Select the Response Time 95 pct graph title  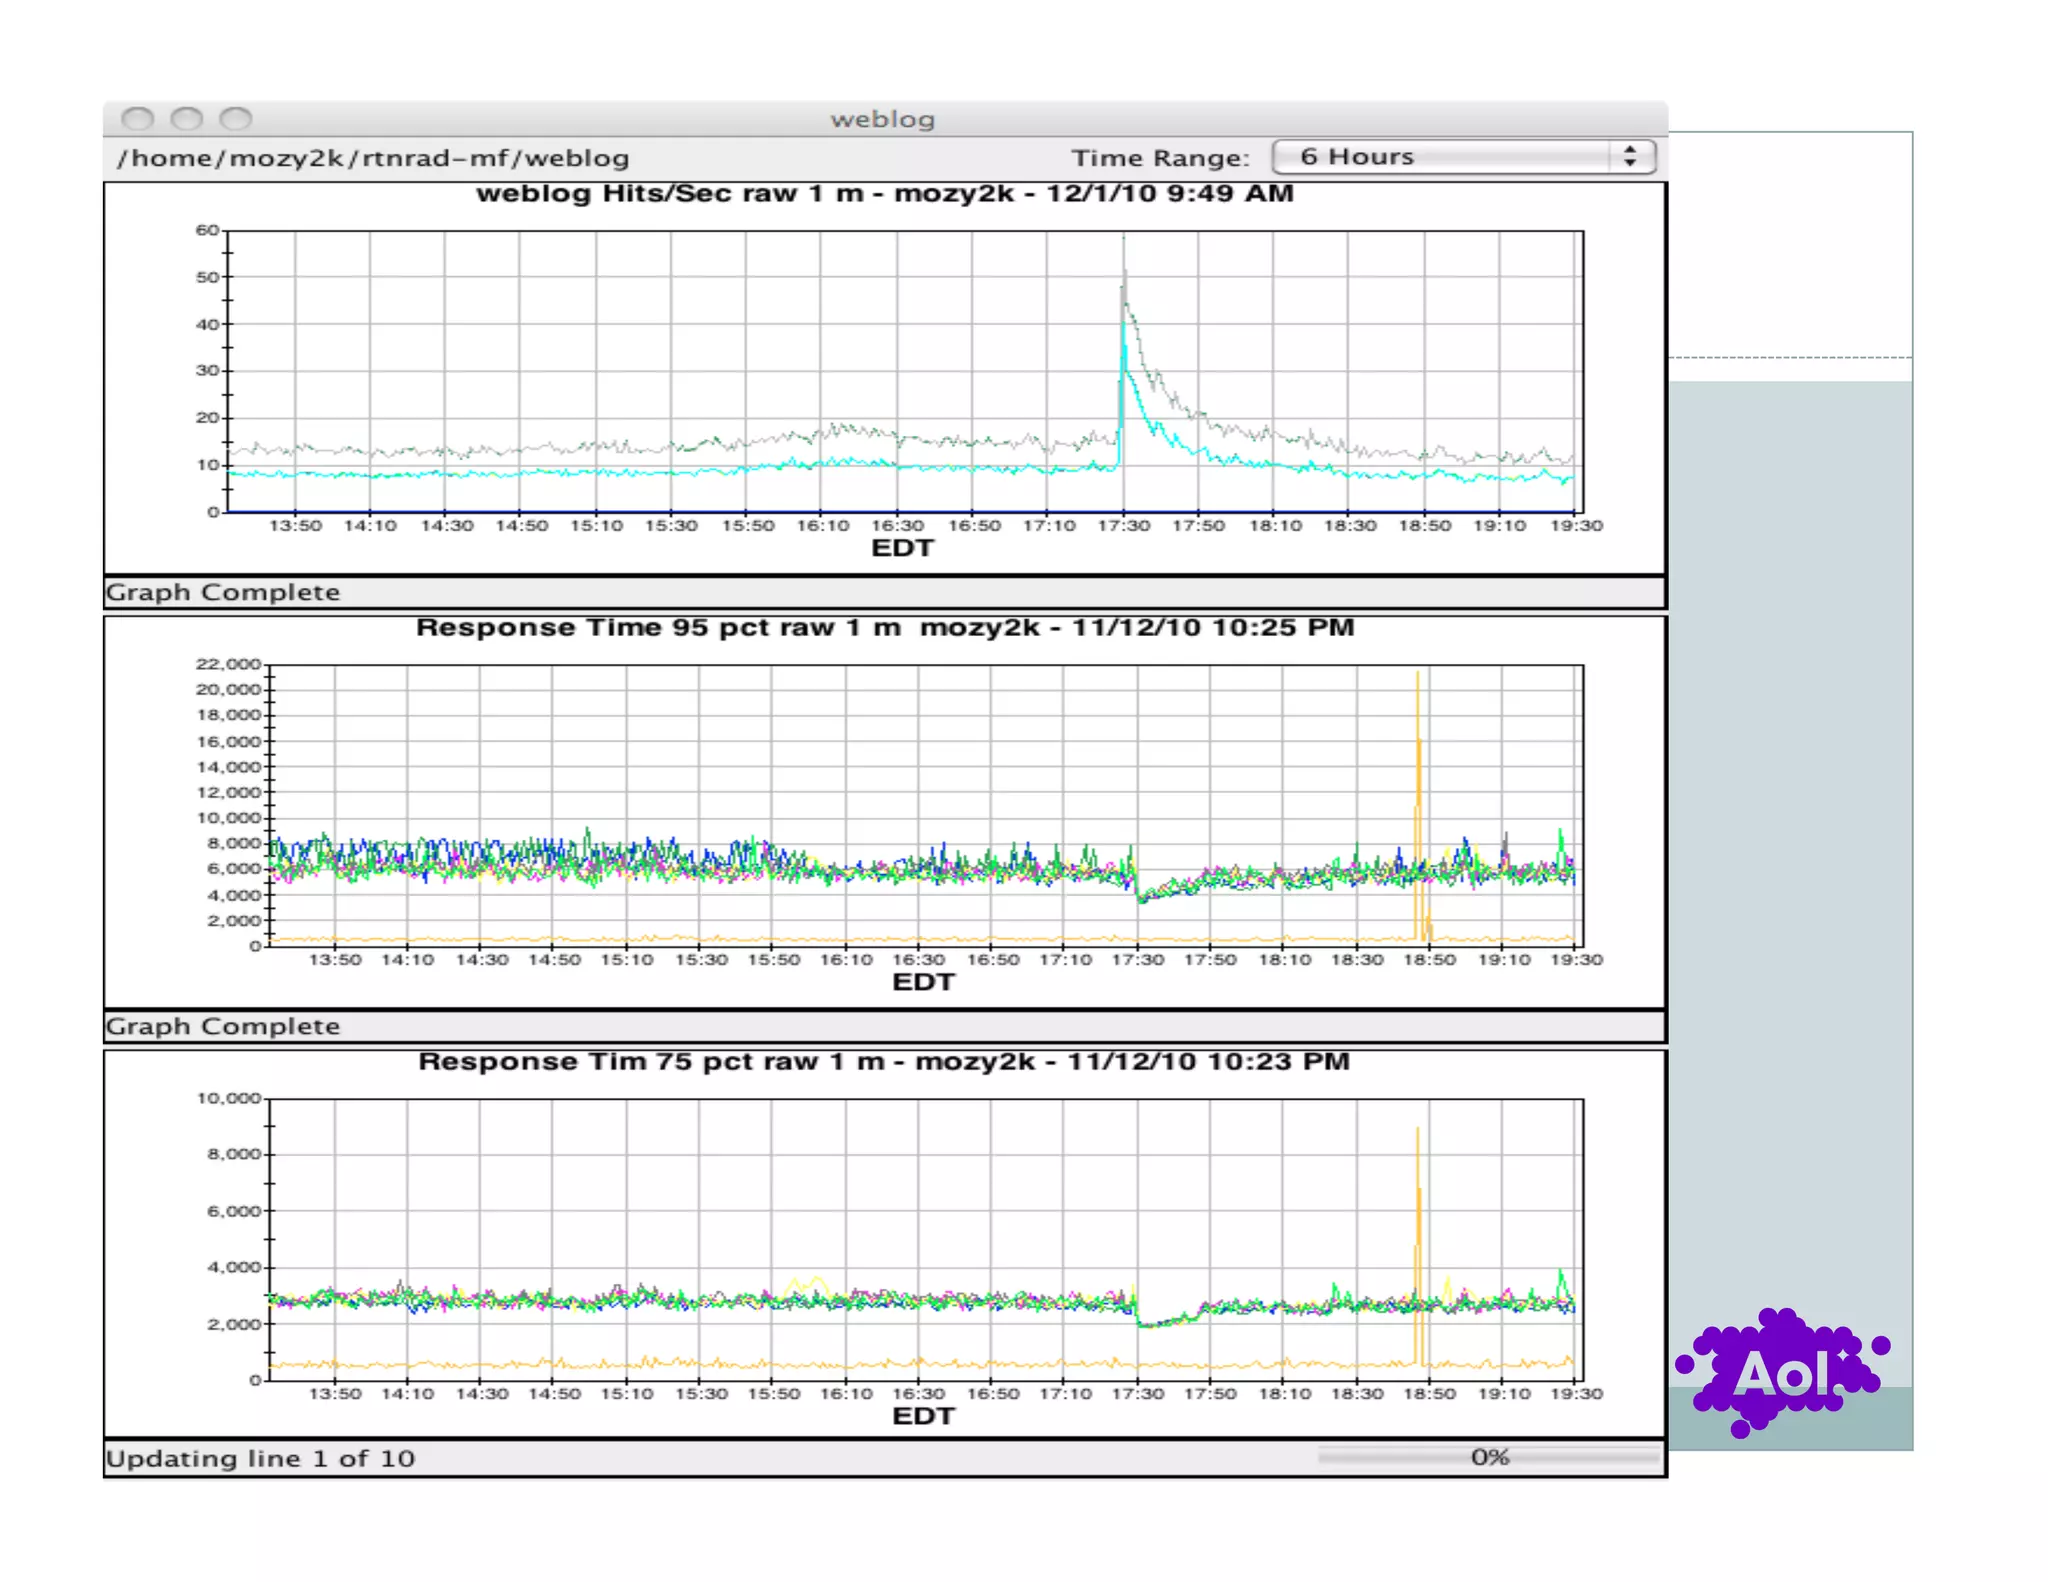[885, 627]
